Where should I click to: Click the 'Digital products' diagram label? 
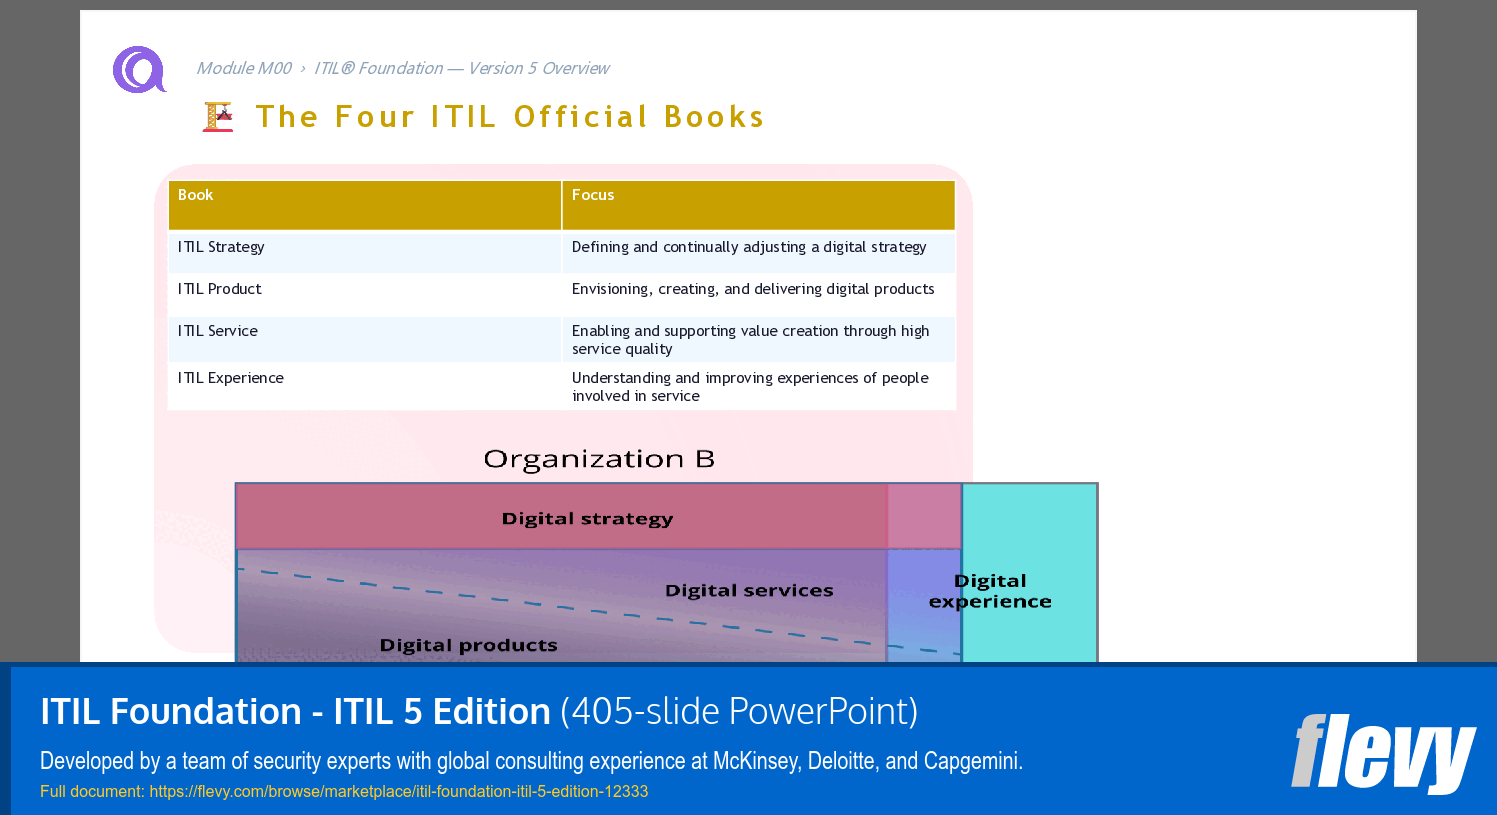tap(468, 646)
